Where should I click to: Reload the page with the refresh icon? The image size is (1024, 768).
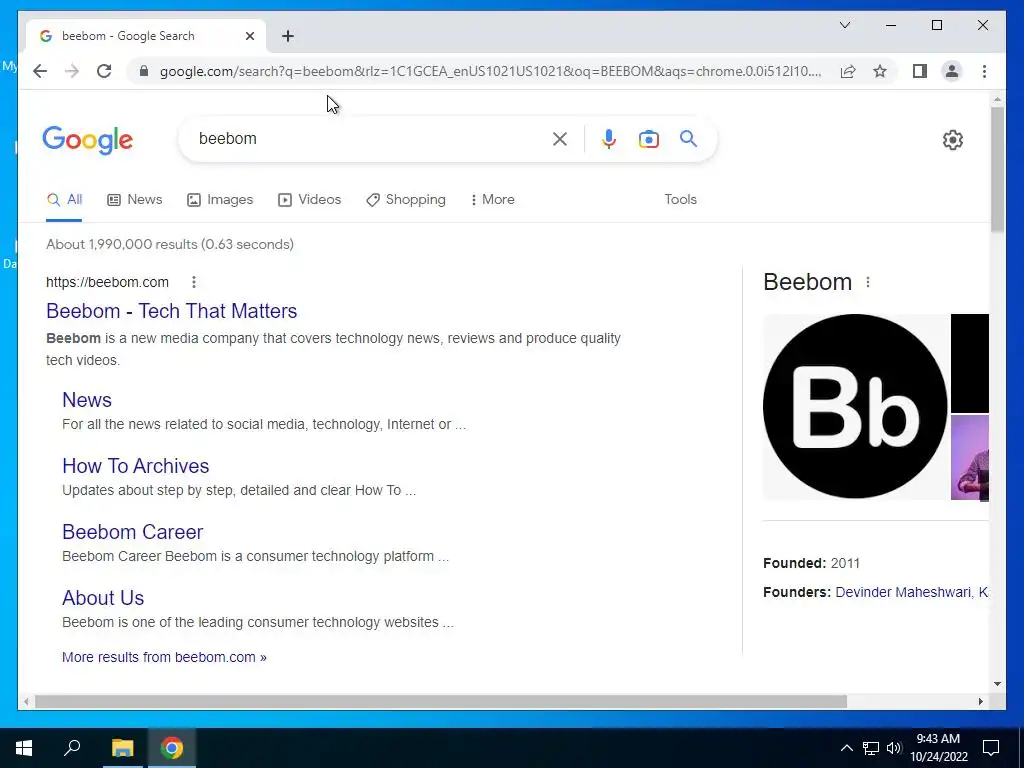pyautogui.click(x=104, y=71)
